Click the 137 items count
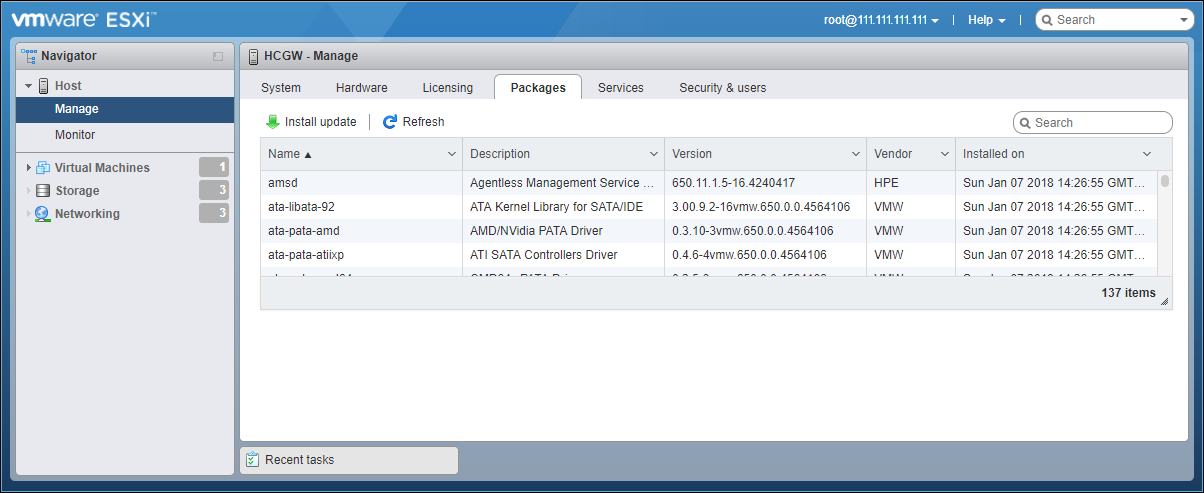 [1128, 293]
